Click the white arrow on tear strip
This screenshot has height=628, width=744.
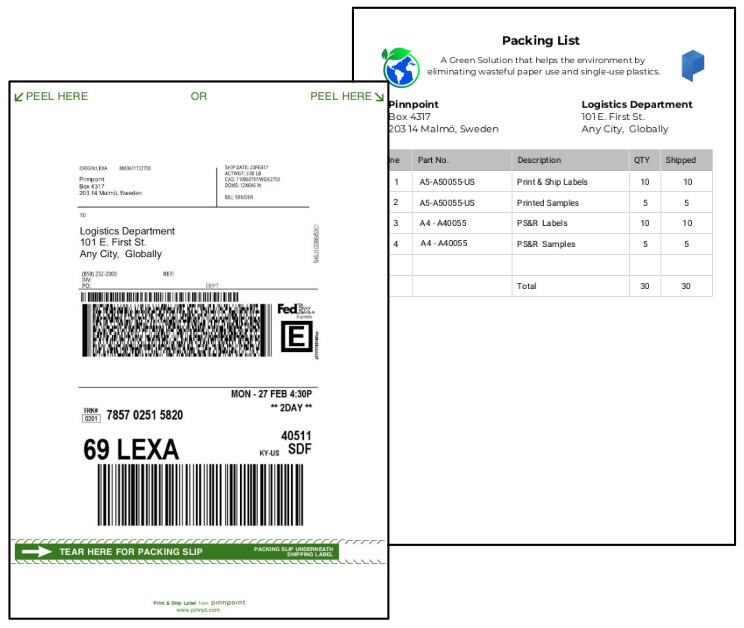[37, 551]
